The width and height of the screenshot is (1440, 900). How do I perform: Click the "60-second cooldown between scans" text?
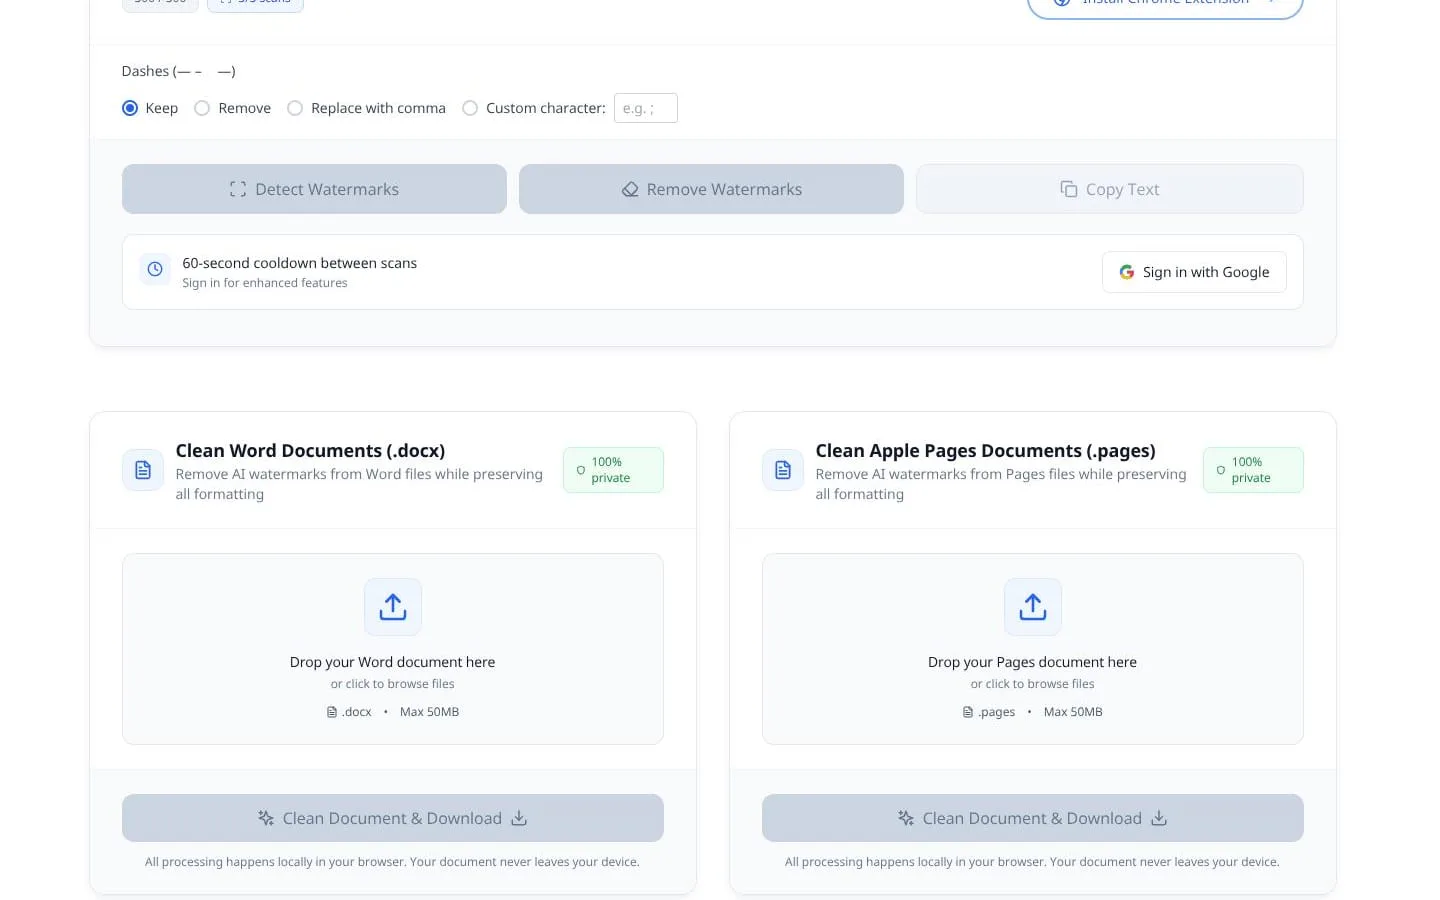pos(300,263)
